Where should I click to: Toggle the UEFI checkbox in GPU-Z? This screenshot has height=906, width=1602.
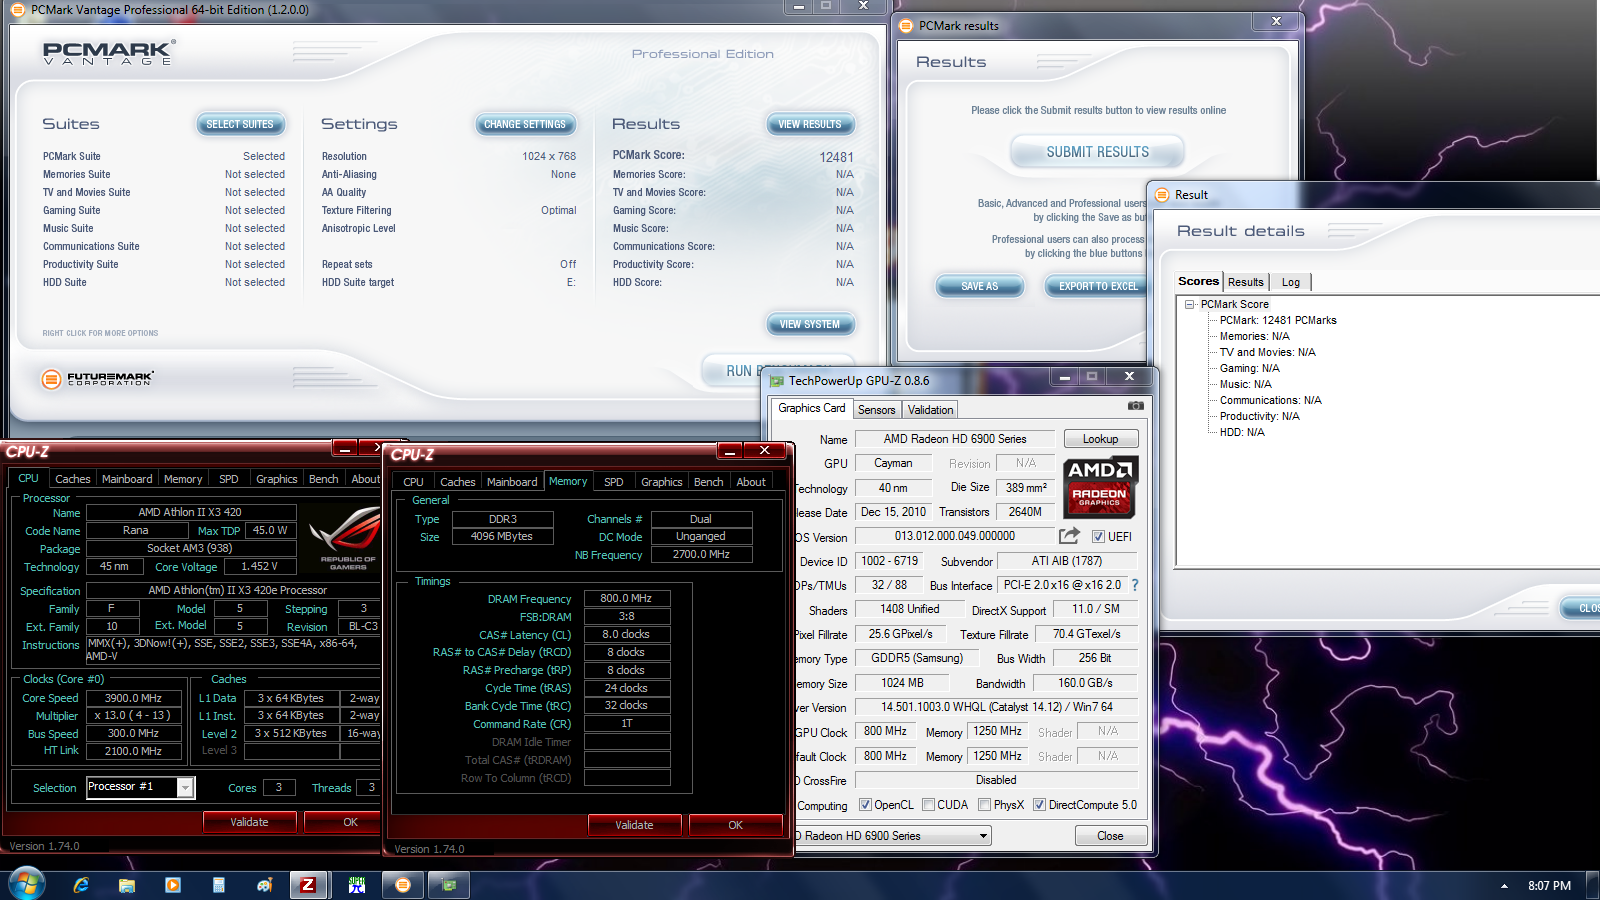click(1098, 537)
